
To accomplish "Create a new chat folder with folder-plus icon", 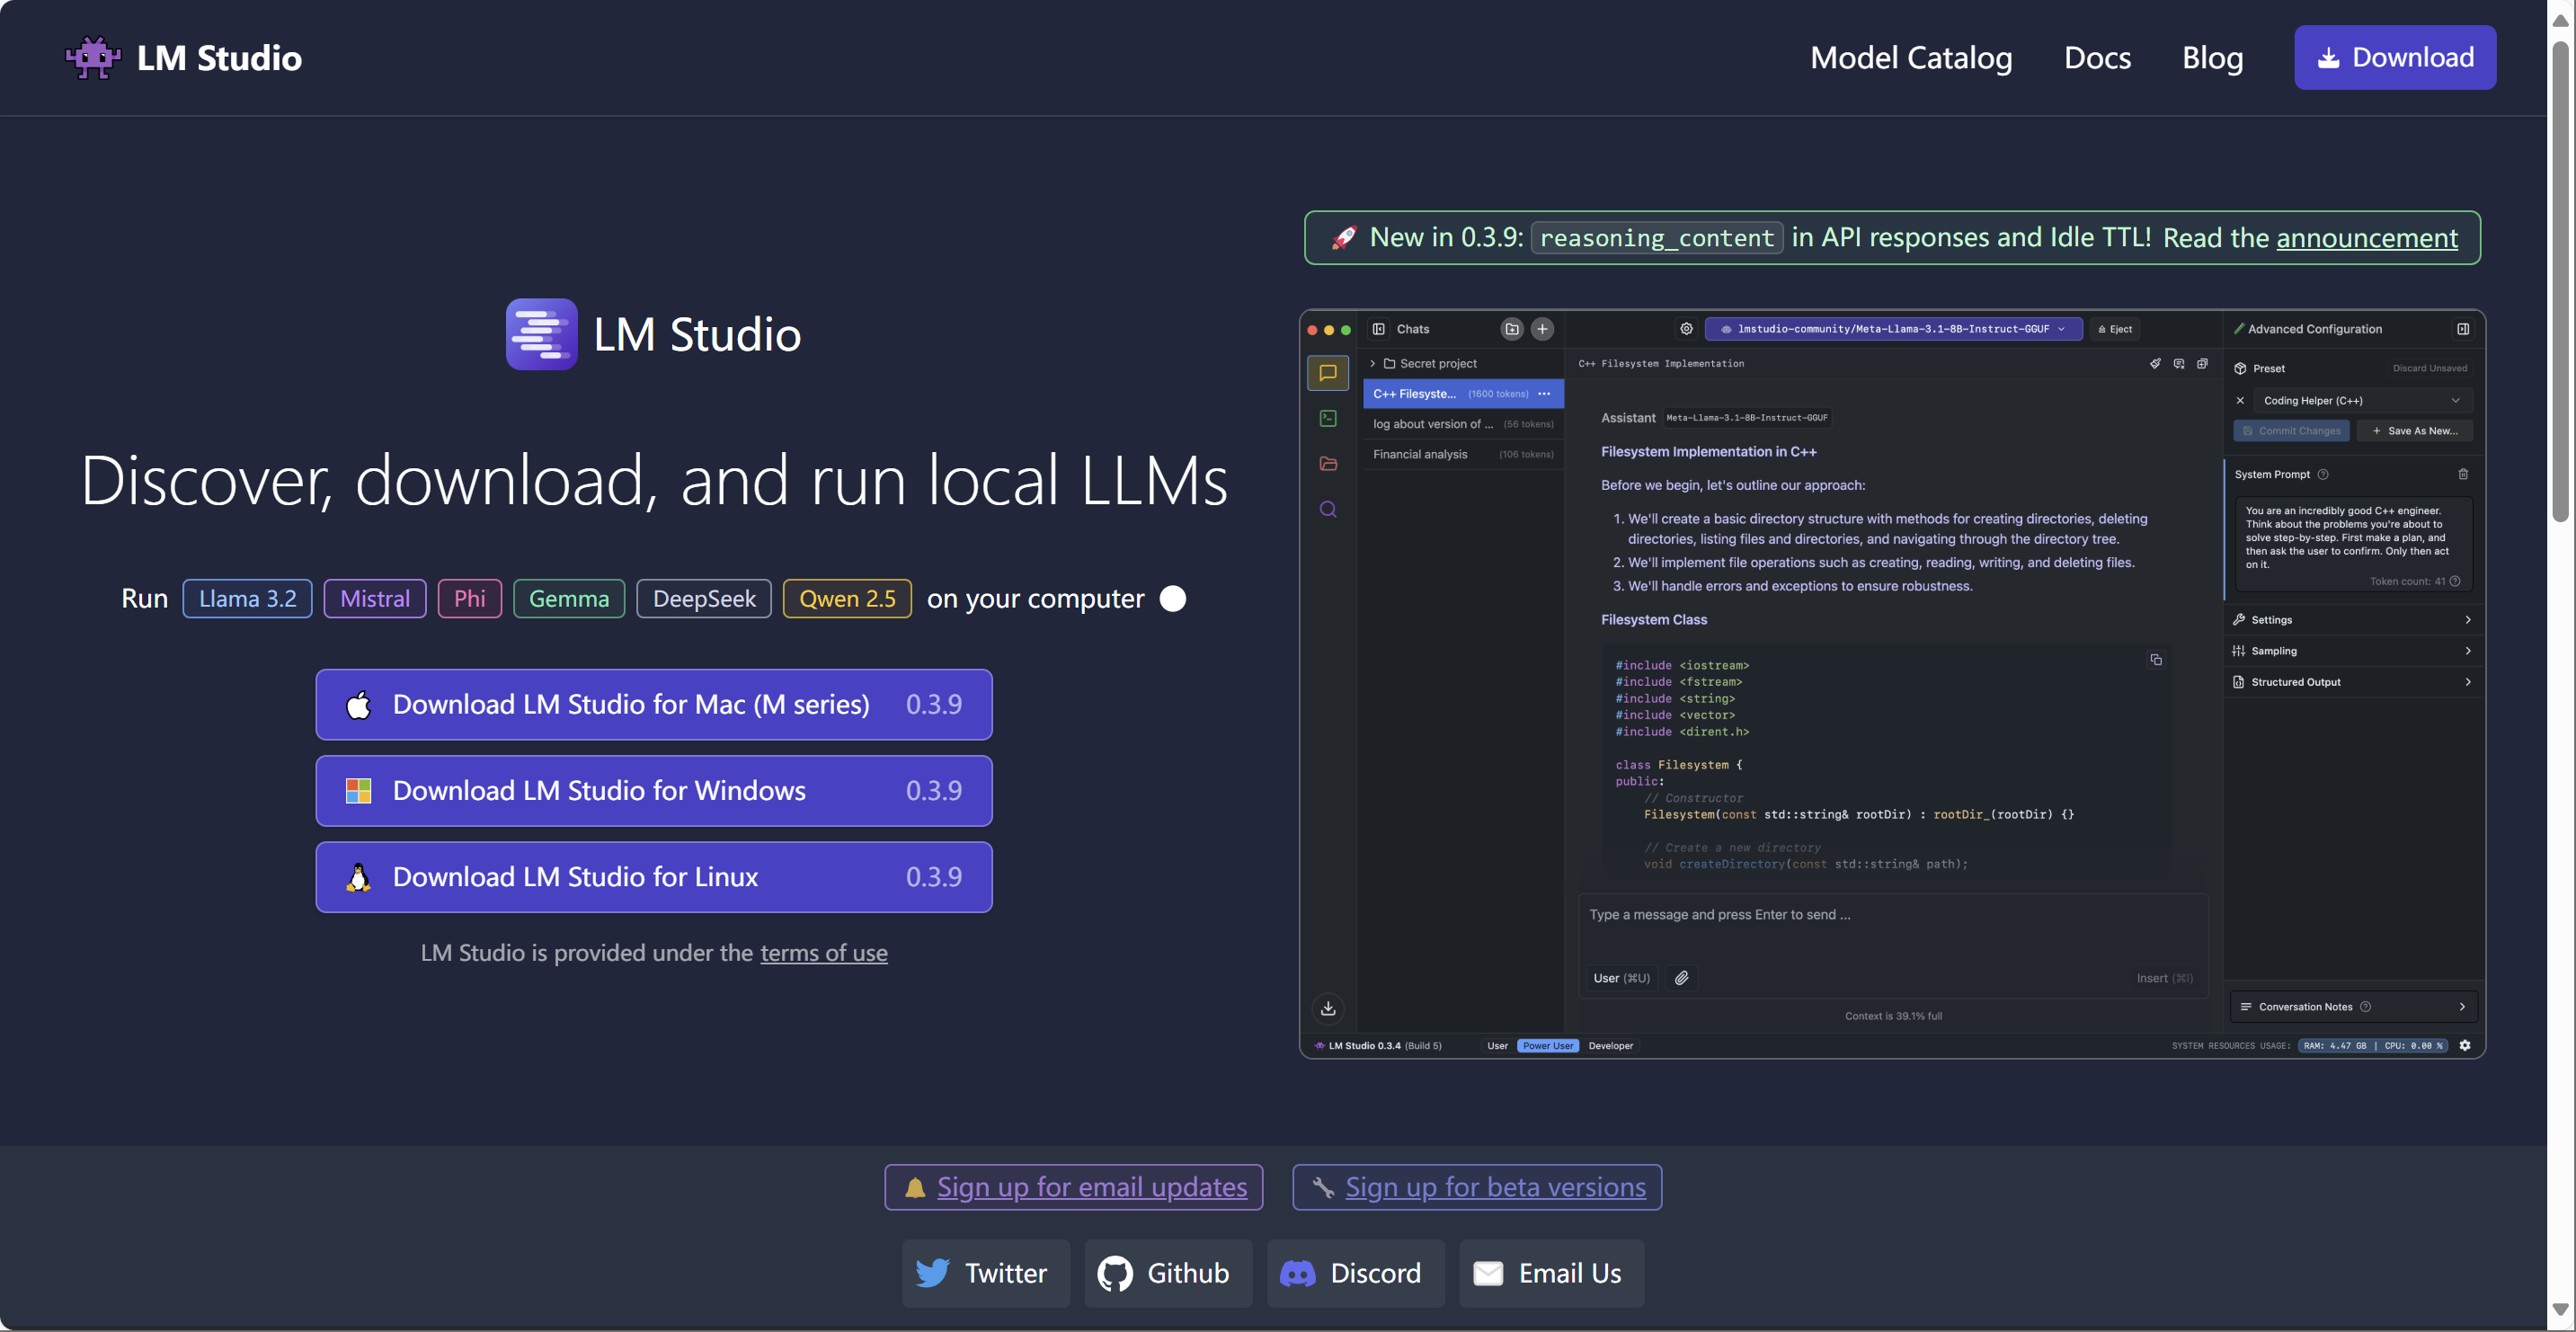I will click(x=1511, y=329).
